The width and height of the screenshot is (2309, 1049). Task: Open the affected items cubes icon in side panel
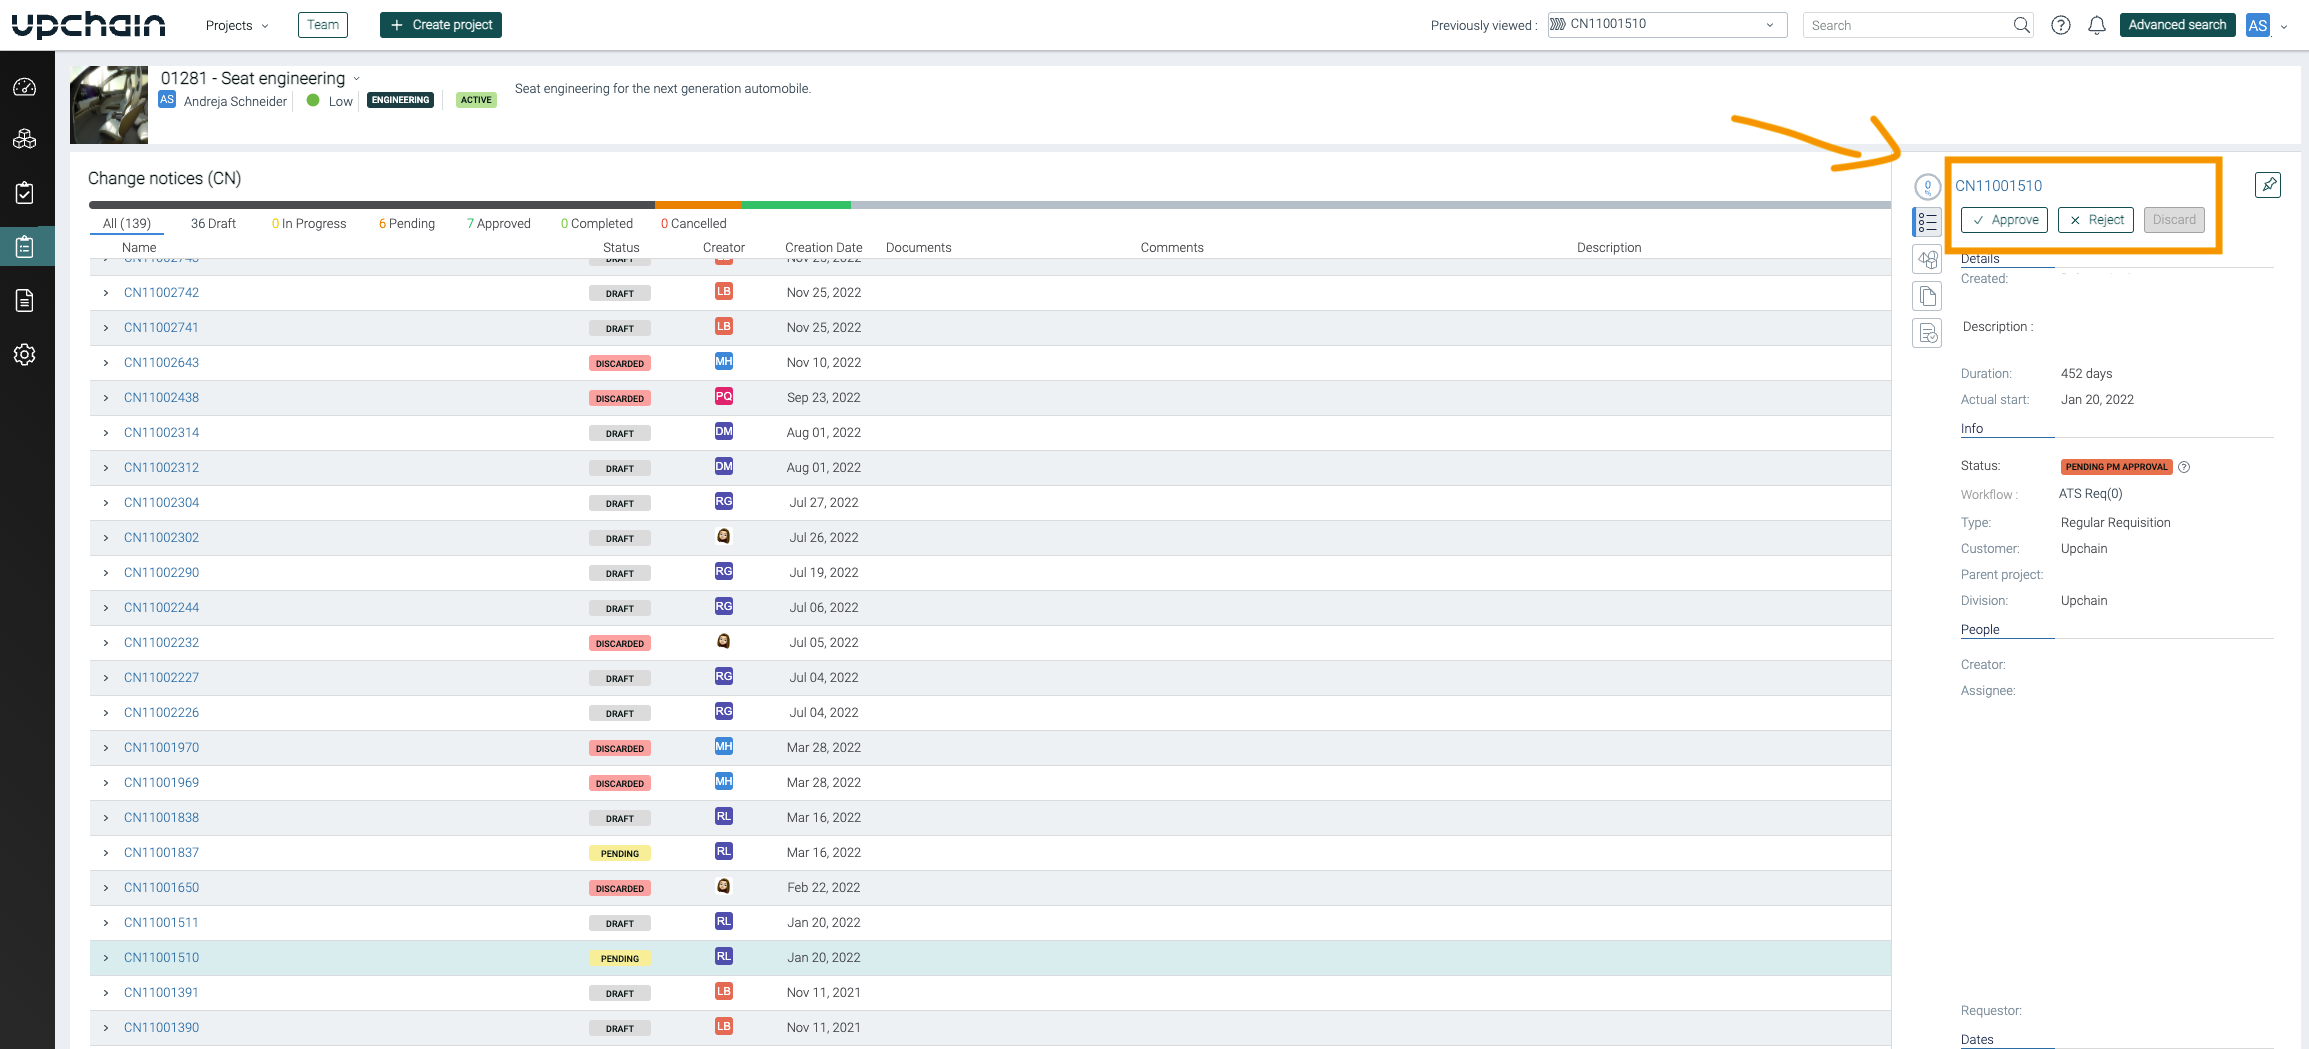click(1927, 259)
